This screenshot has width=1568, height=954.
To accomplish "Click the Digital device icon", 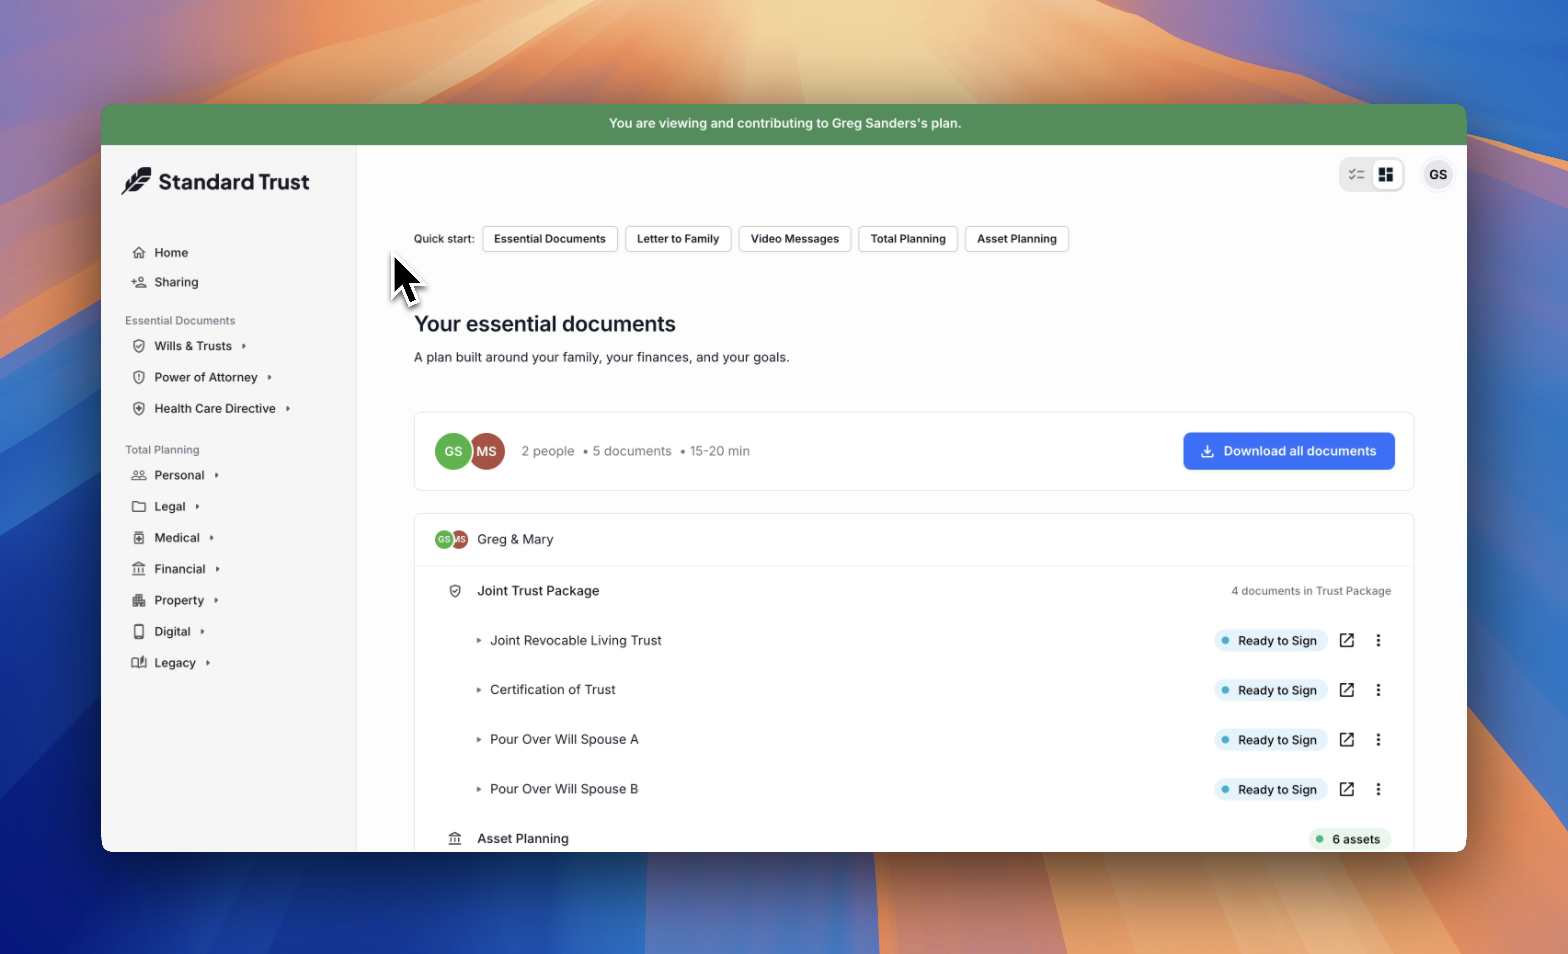I will pos(139,632).
